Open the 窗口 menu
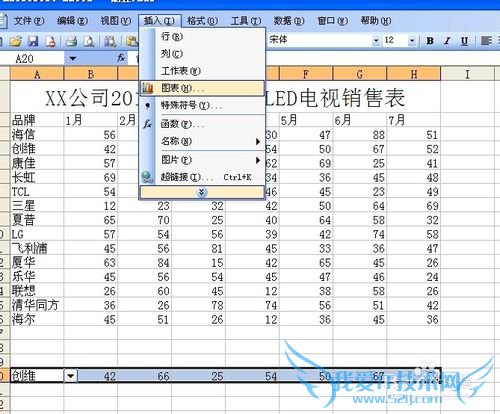Screen dimensions: 500x414 pyautogui.click(x=332, y=21)
